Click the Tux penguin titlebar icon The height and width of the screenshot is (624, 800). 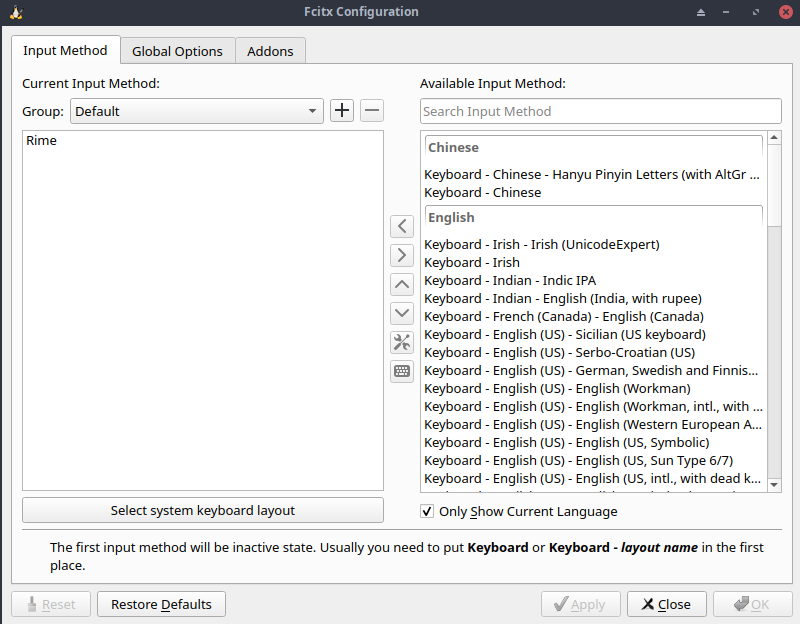14,12
